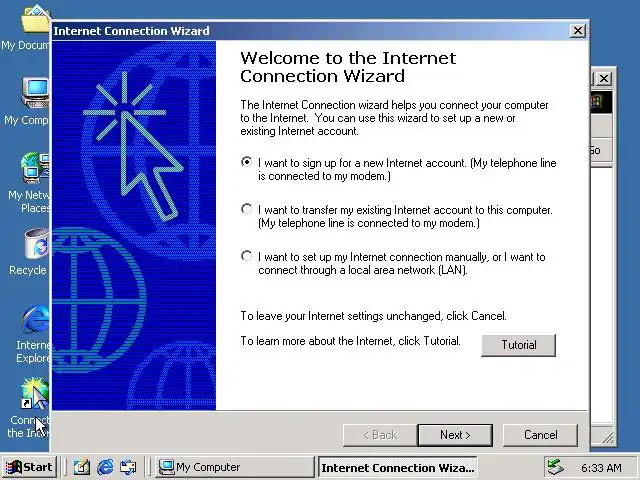The height and width of the screenshot is (480, 640).
Task: Click the network status tray icon
Action: pyautogui.click(x=555, y=467)
